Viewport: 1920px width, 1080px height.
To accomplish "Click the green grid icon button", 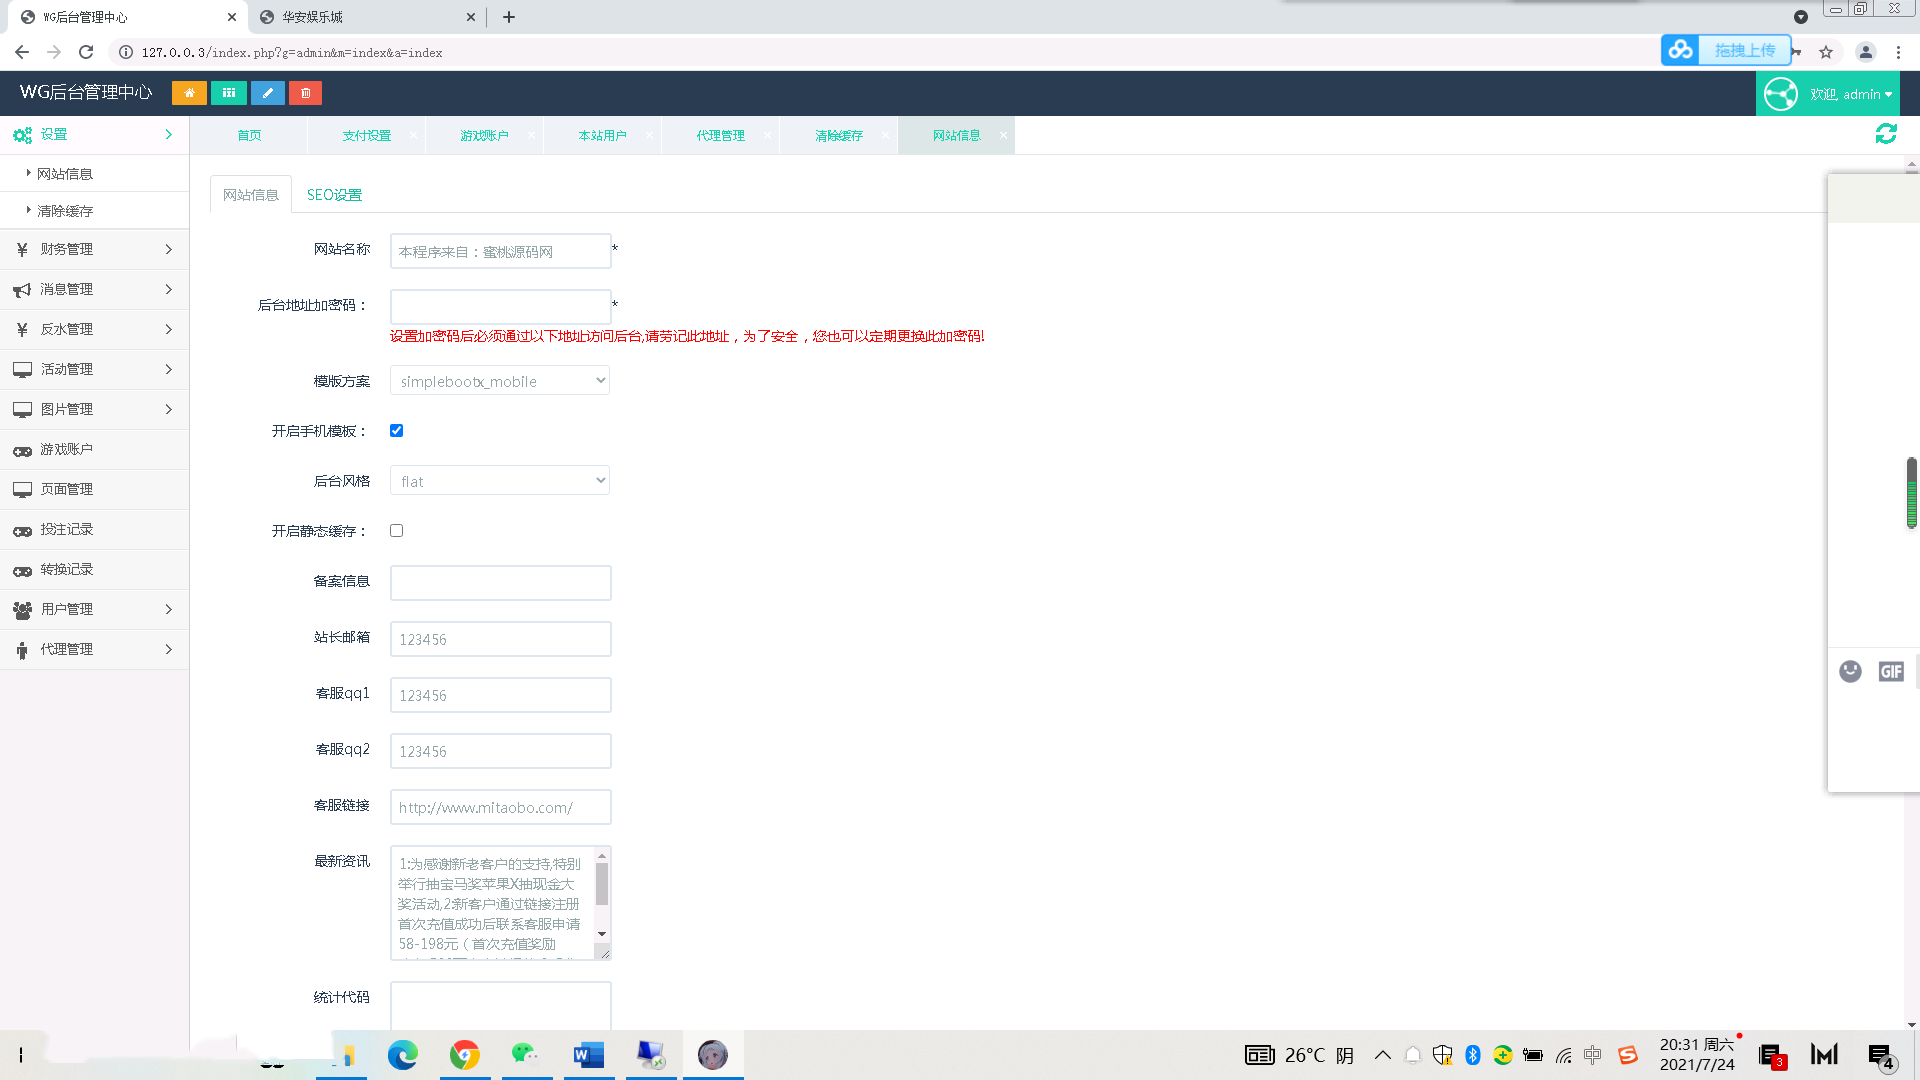I will point(229,93).
